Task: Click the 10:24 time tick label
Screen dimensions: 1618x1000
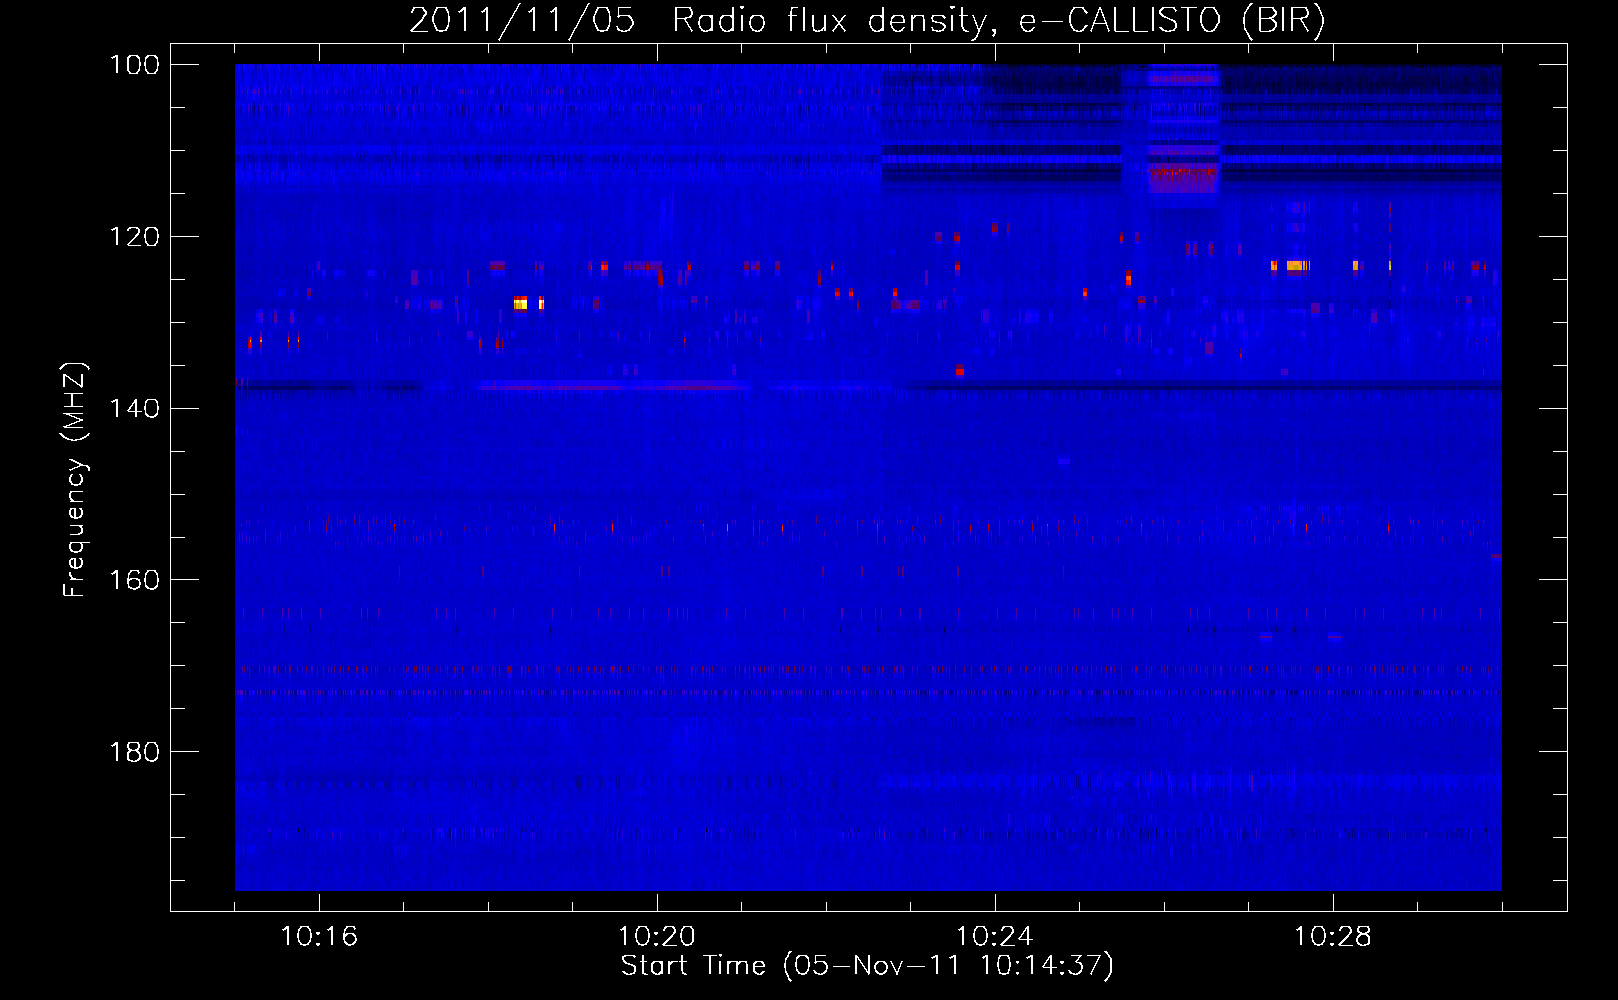Action: pos(995,937)
